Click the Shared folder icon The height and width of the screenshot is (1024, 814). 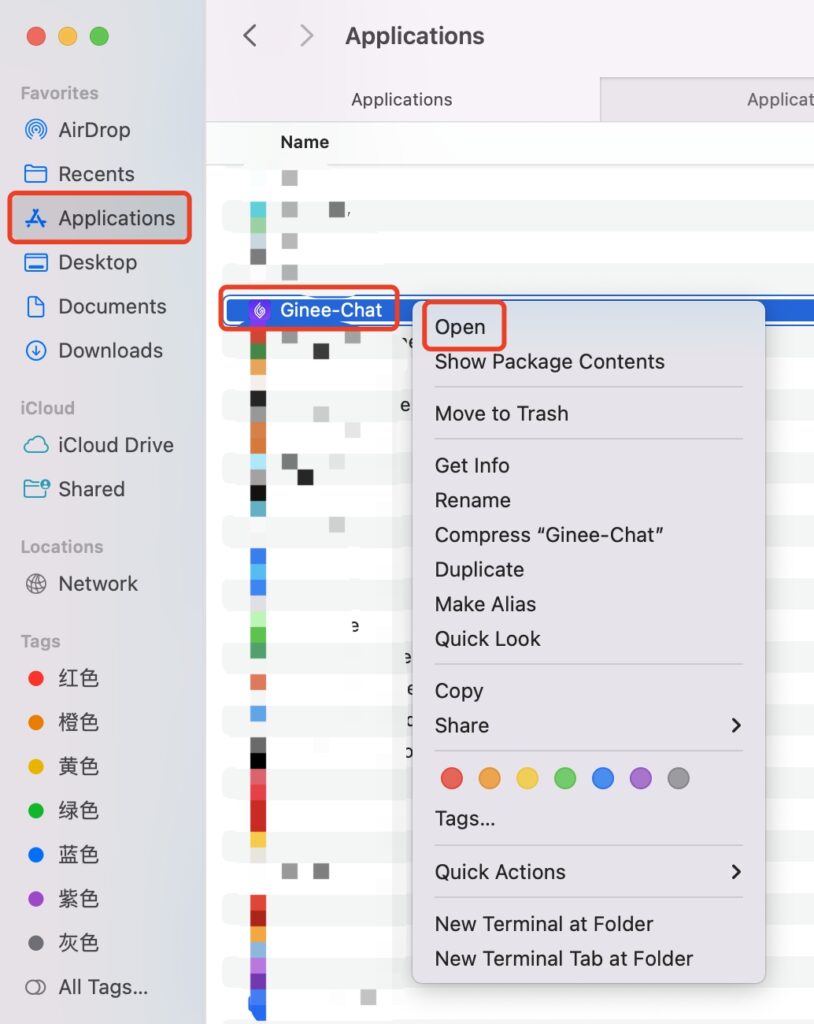click(36, 488)
